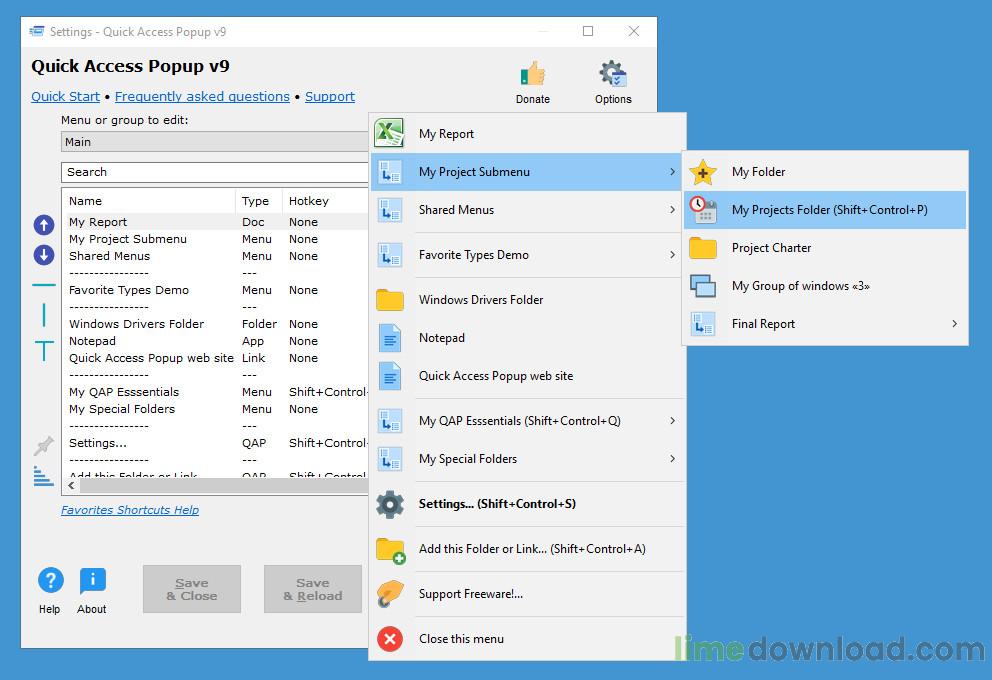Expand the My Special Folders submenu arrow

(x=672, y=459)
